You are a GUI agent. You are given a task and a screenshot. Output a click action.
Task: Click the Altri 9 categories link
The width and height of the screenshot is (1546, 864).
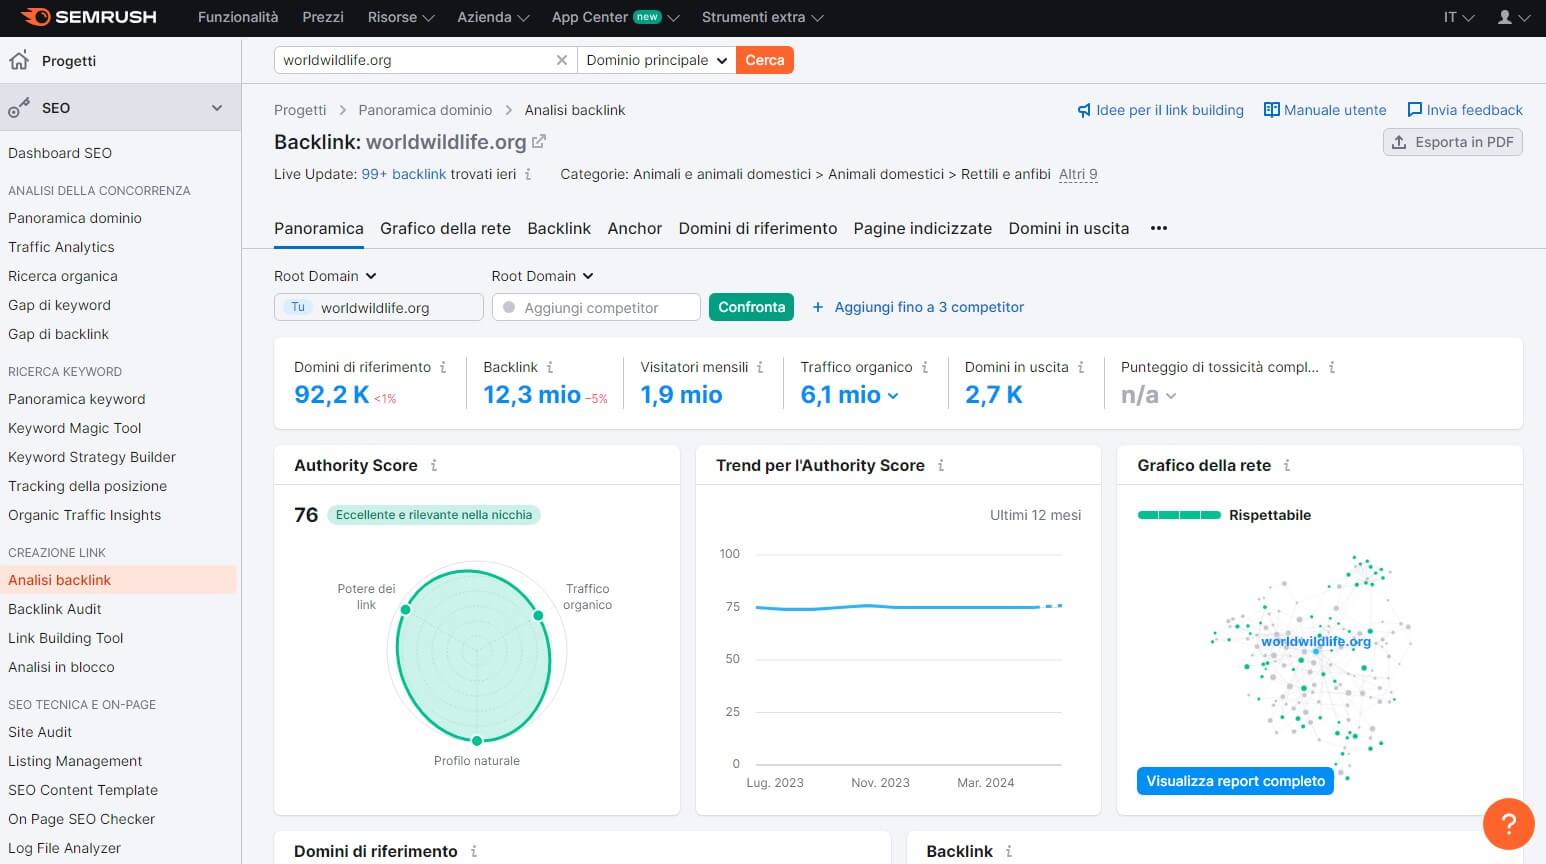[1078, 174]
